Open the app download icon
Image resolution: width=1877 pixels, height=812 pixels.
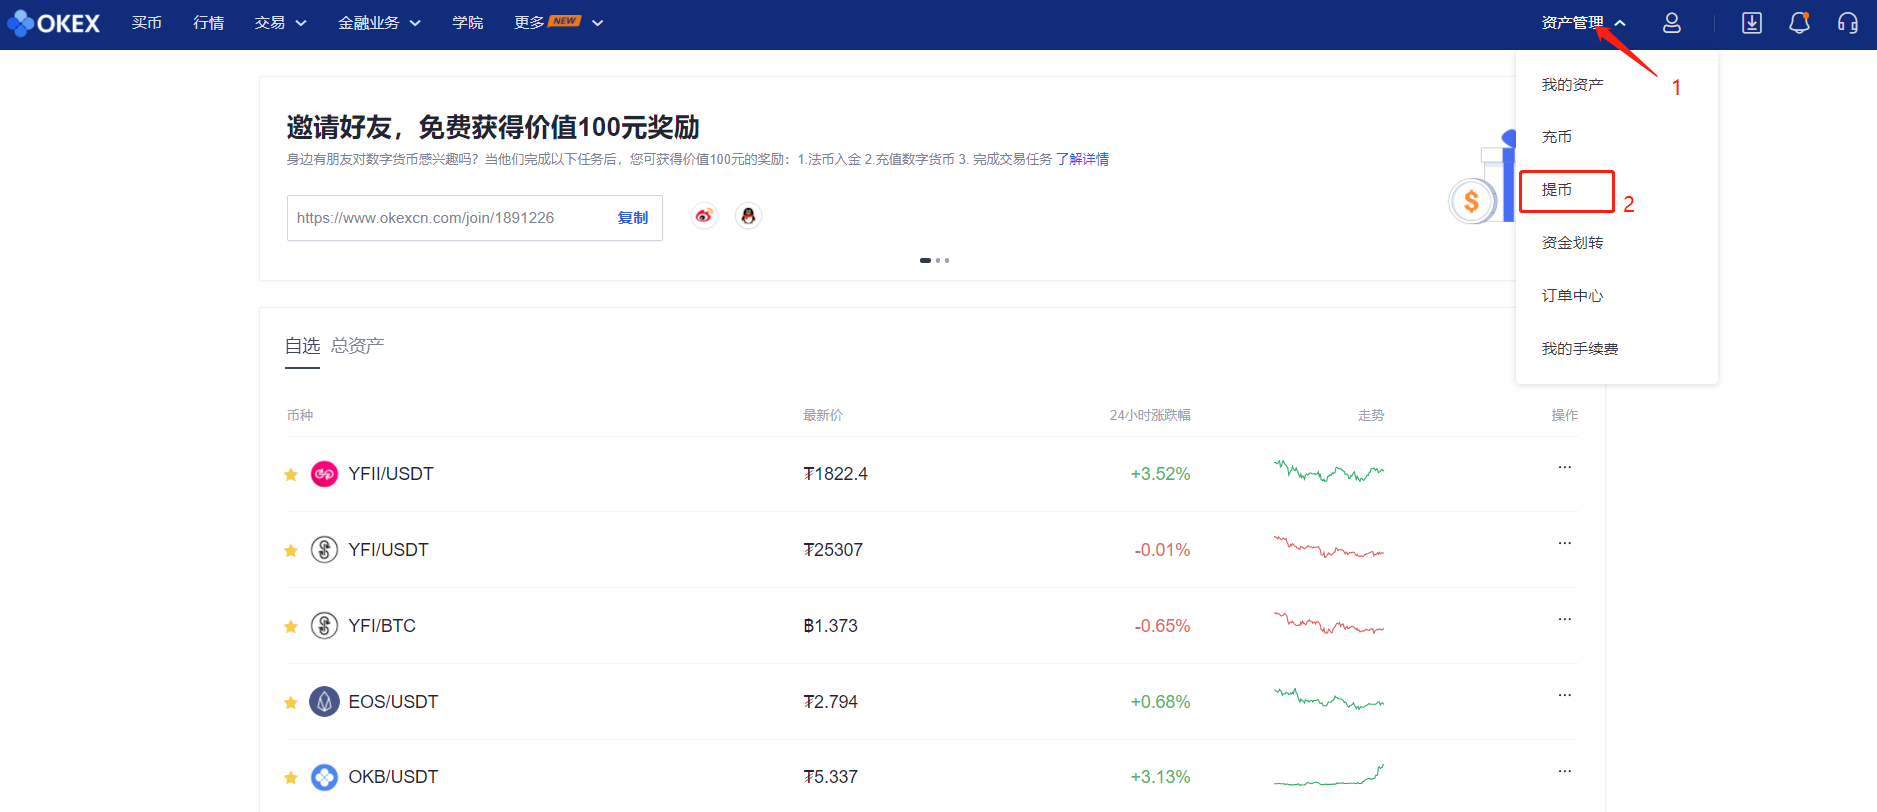1751,23
